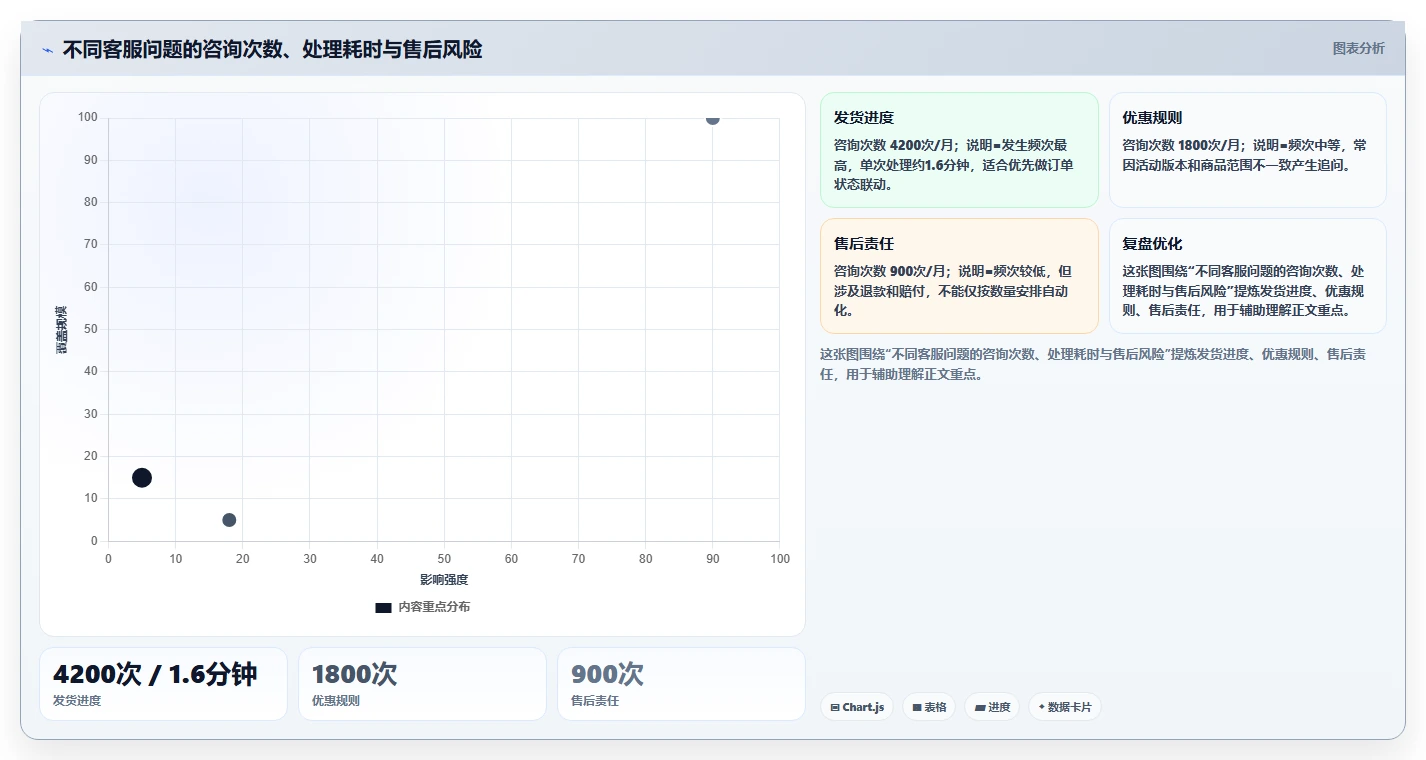This screenshot has height=760, width=1426.
Task: Open the 发货进度 info card
Action: pos(959,150)
